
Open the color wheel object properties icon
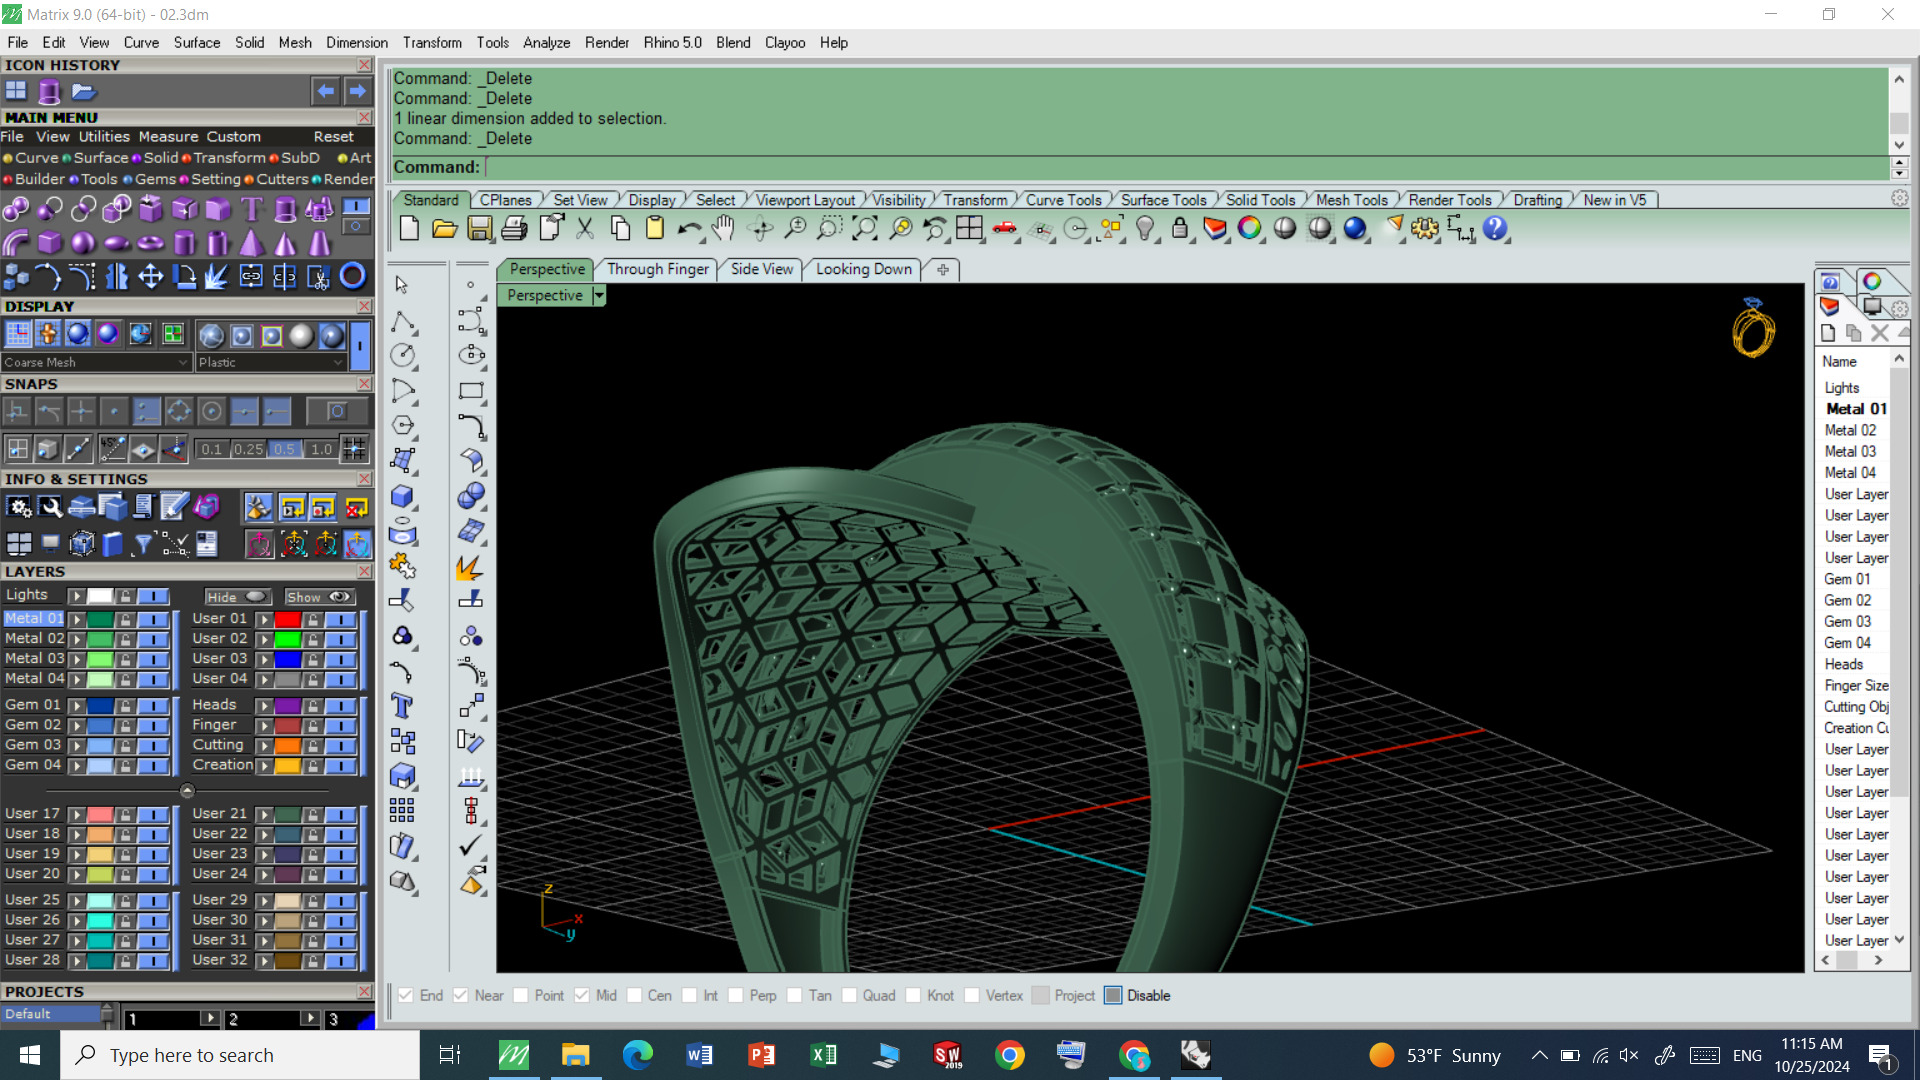point(1250,229)
